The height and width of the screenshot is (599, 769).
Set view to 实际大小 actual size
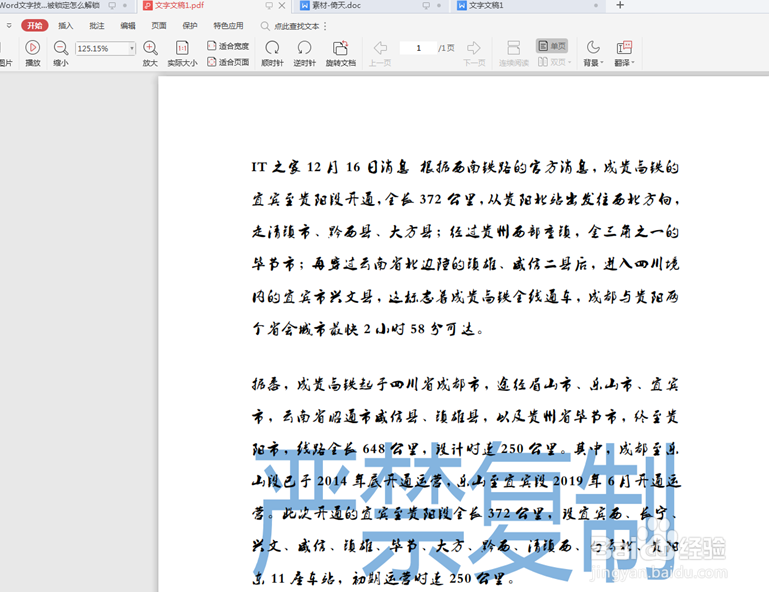pos(182,53)
